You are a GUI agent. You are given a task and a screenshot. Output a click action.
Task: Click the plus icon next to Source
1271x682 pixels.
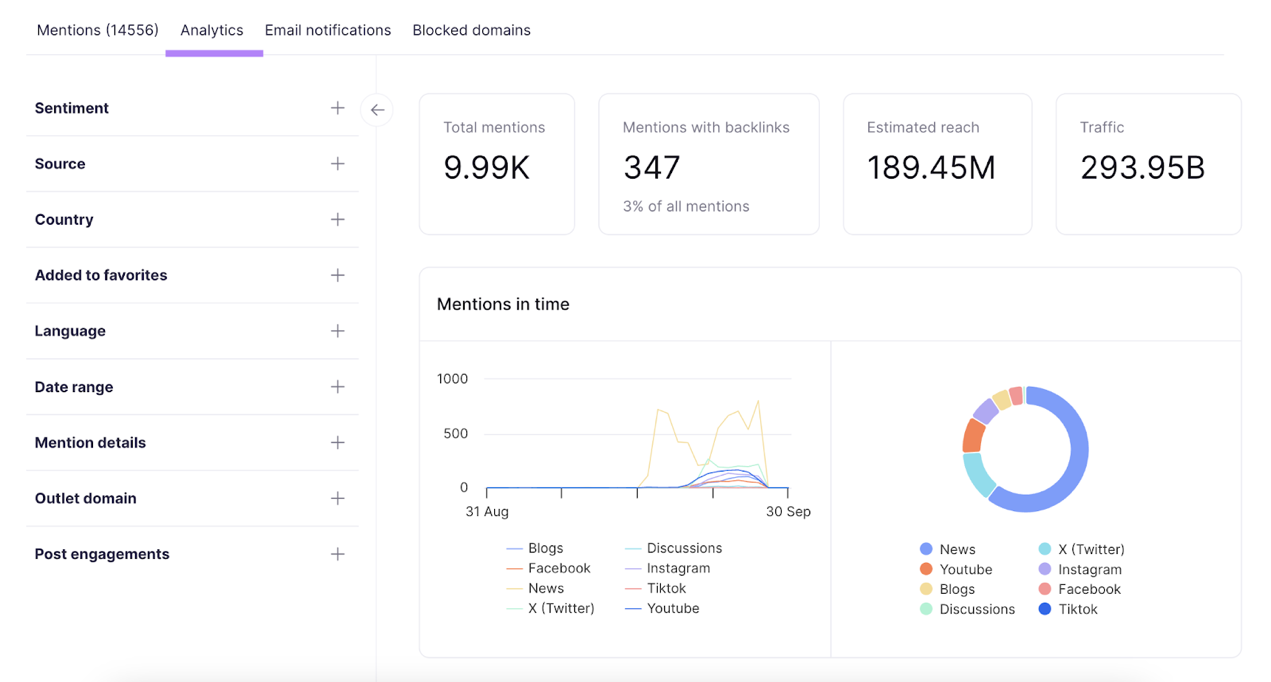[x=337, y=164]
